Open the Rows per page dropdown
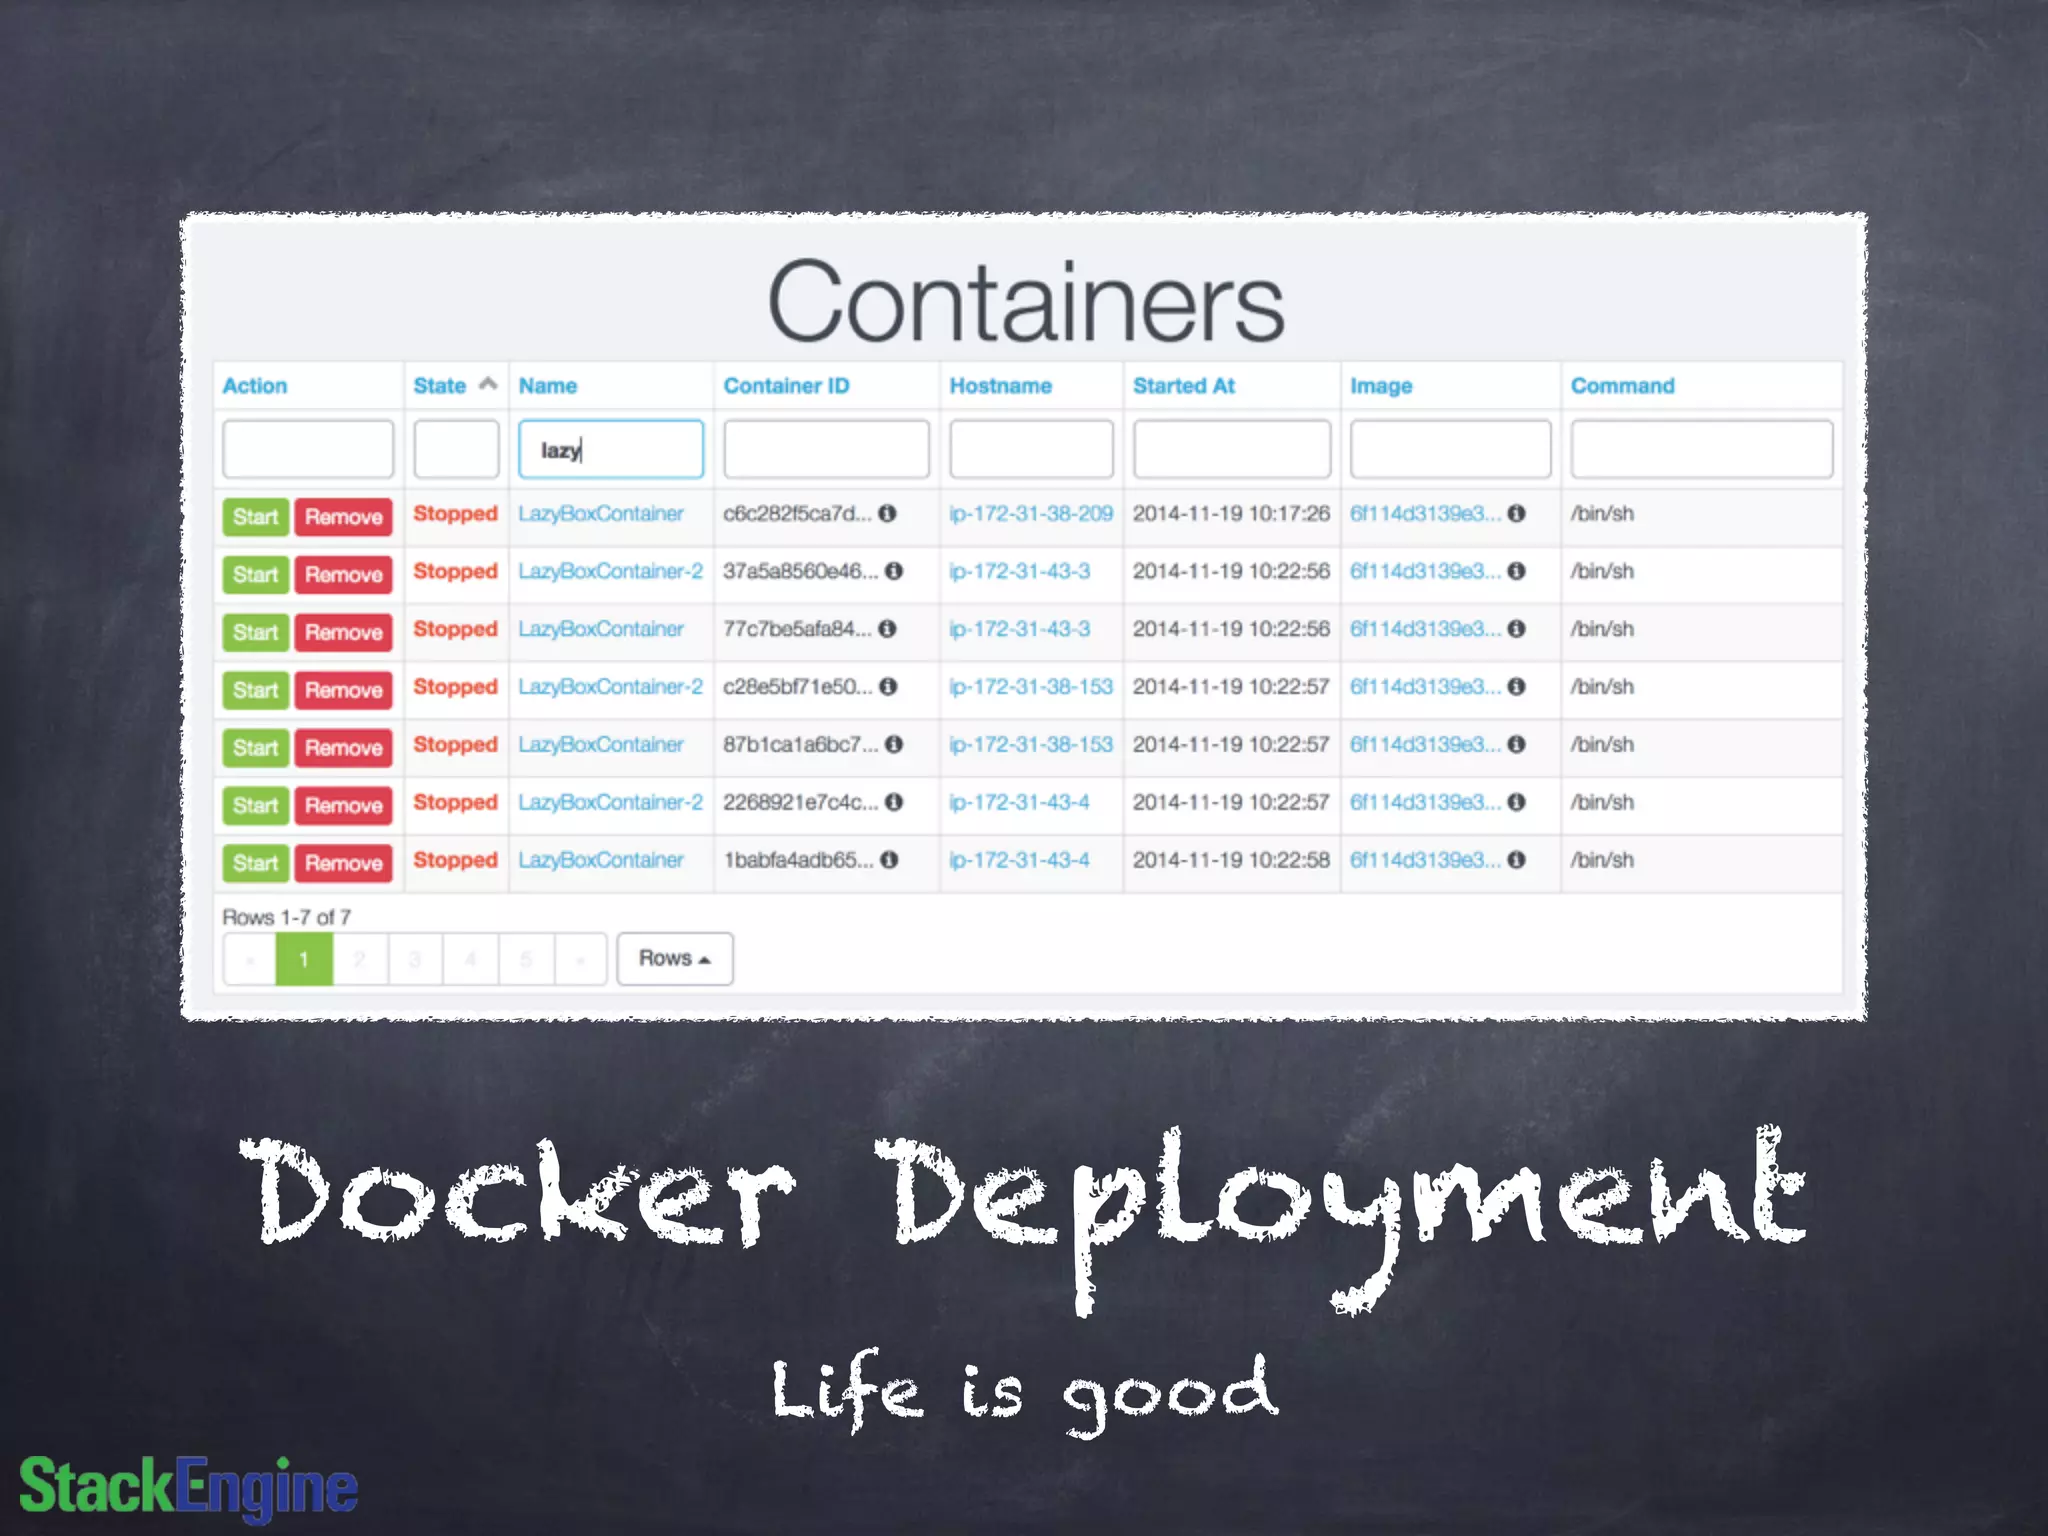This screenshot has height=1536, width=2048. [675, 959]
